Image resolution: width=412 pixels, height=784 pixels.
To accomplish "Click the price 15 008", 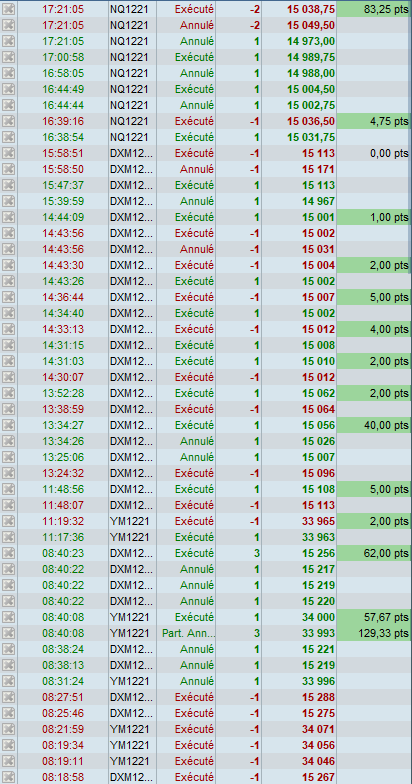I will [x=318, y=345].
